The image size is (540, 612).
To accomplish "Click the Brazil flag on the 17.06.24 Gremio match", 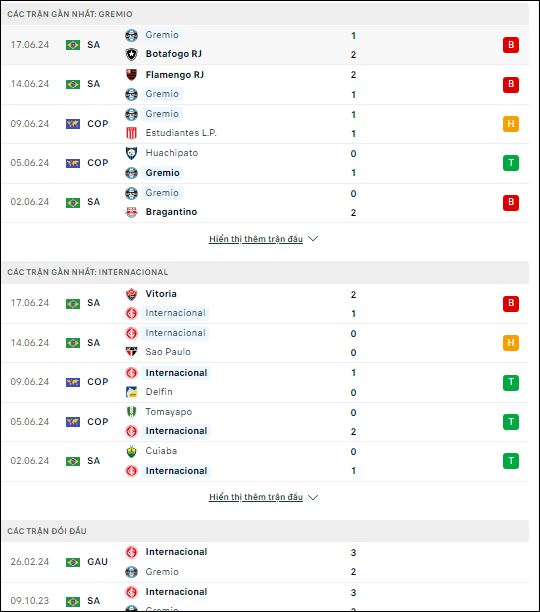I will coord(73,45).
